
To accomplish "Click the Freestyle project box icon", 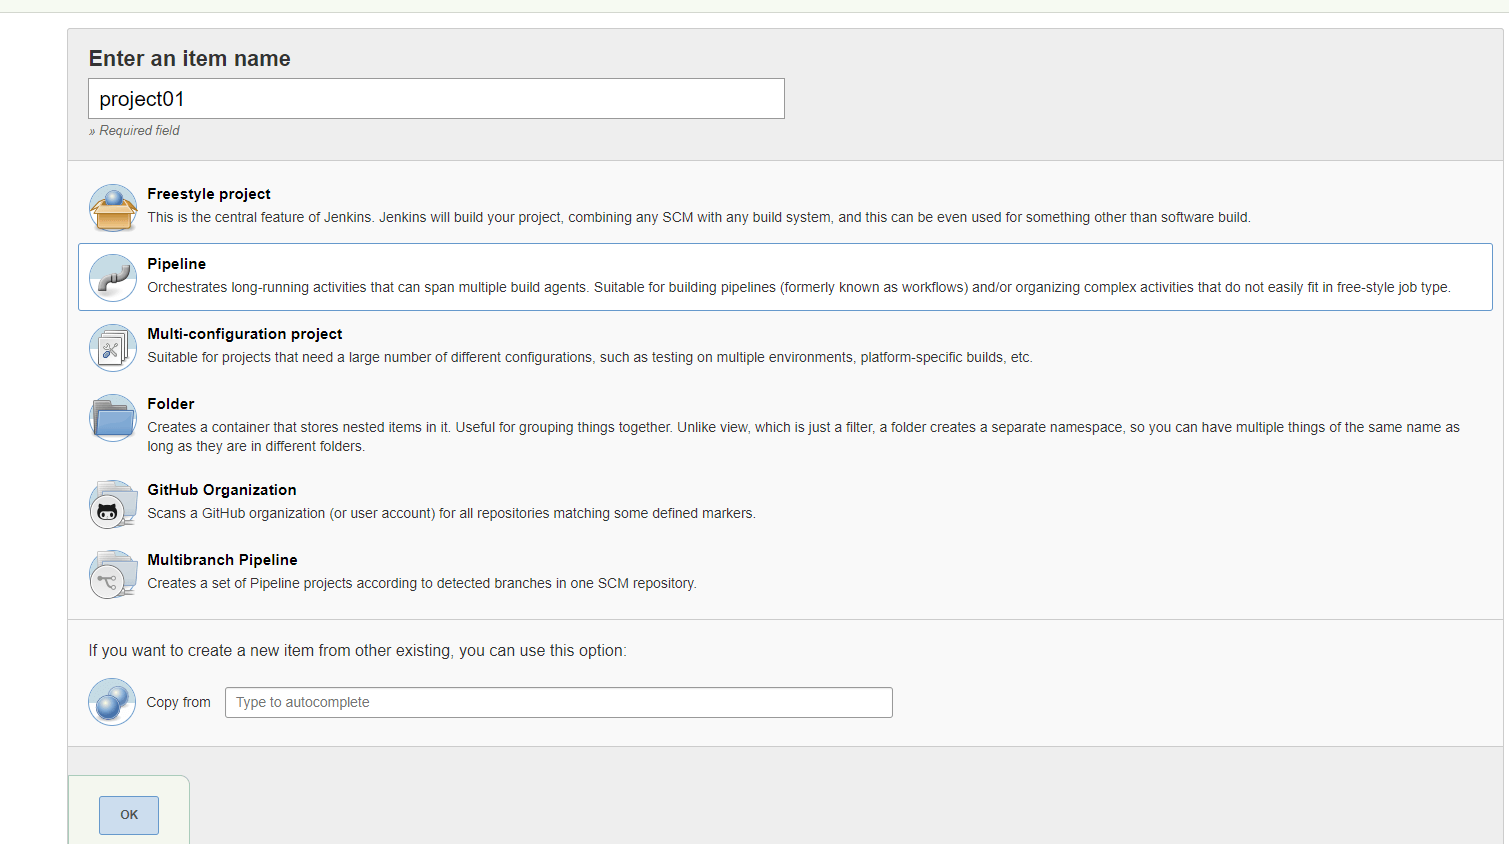I will (x=113, y=207).
